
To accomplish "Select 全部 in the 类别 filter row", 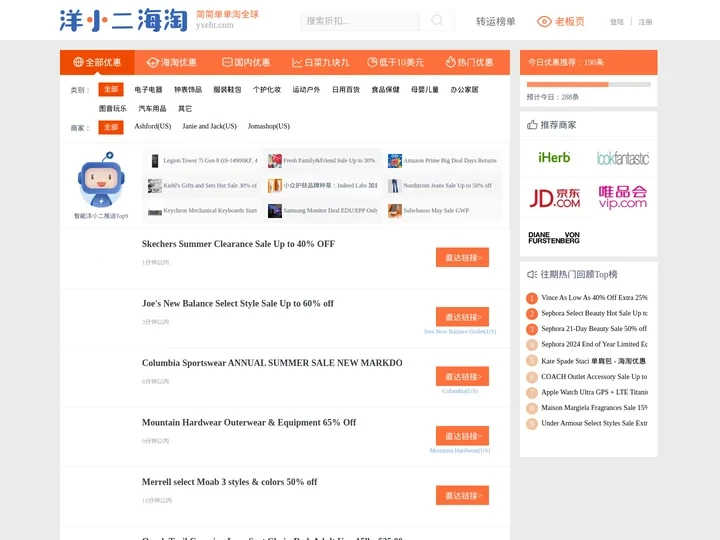I will 111,89.
